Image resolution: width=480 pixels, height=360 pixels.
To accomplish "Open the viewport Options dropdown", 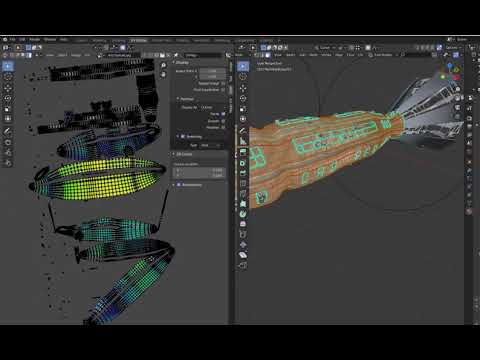I will (x=454, y=48).
